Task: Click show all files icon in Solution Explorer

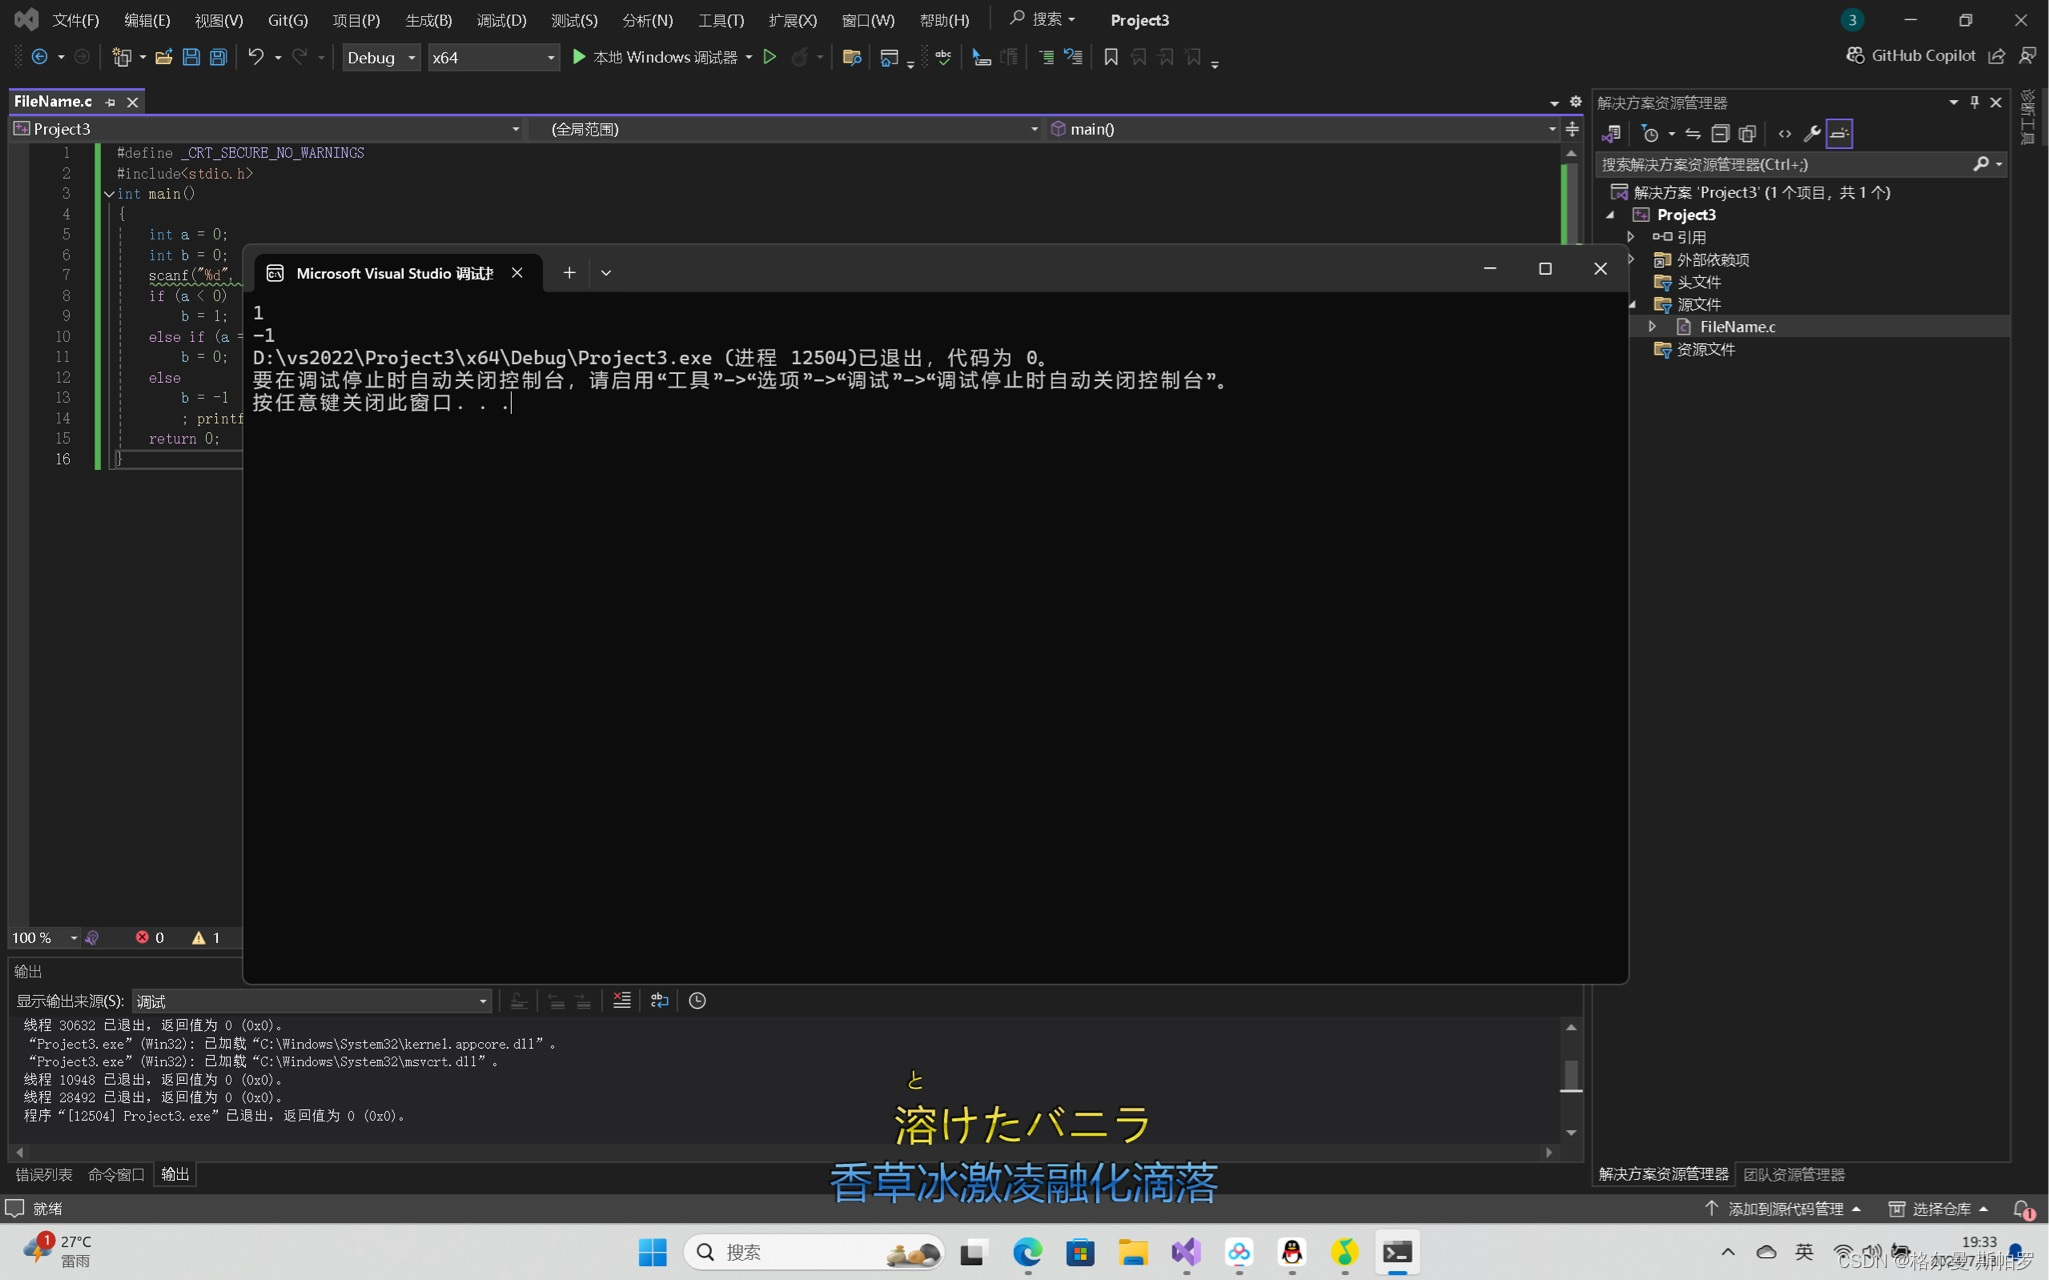Action: click(x=1747, y=133)
